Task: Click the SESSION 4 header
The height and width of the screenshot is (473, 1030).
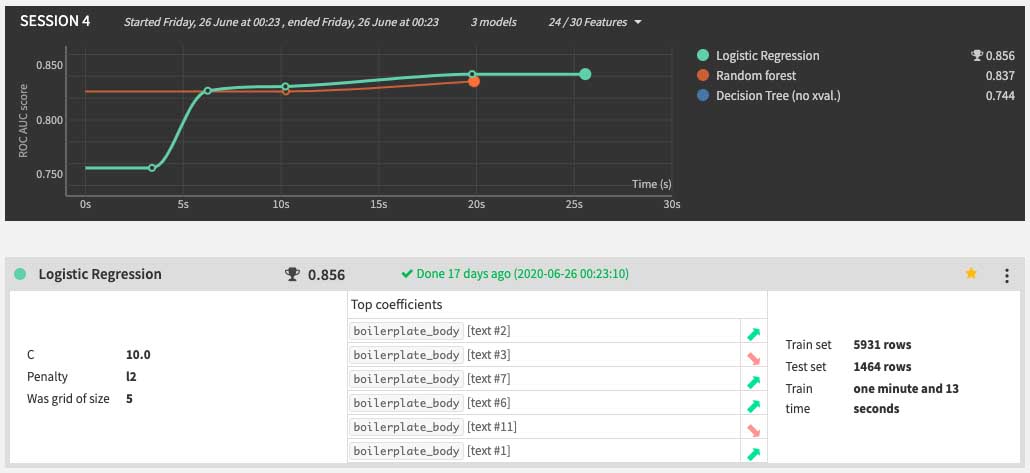Action: coord(55,21)
